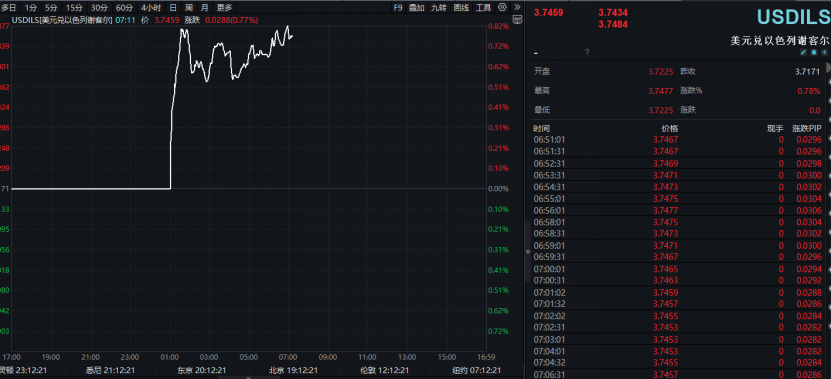Select the 15分 period
Screen dimensions: 831x379
tap(74, 7)
